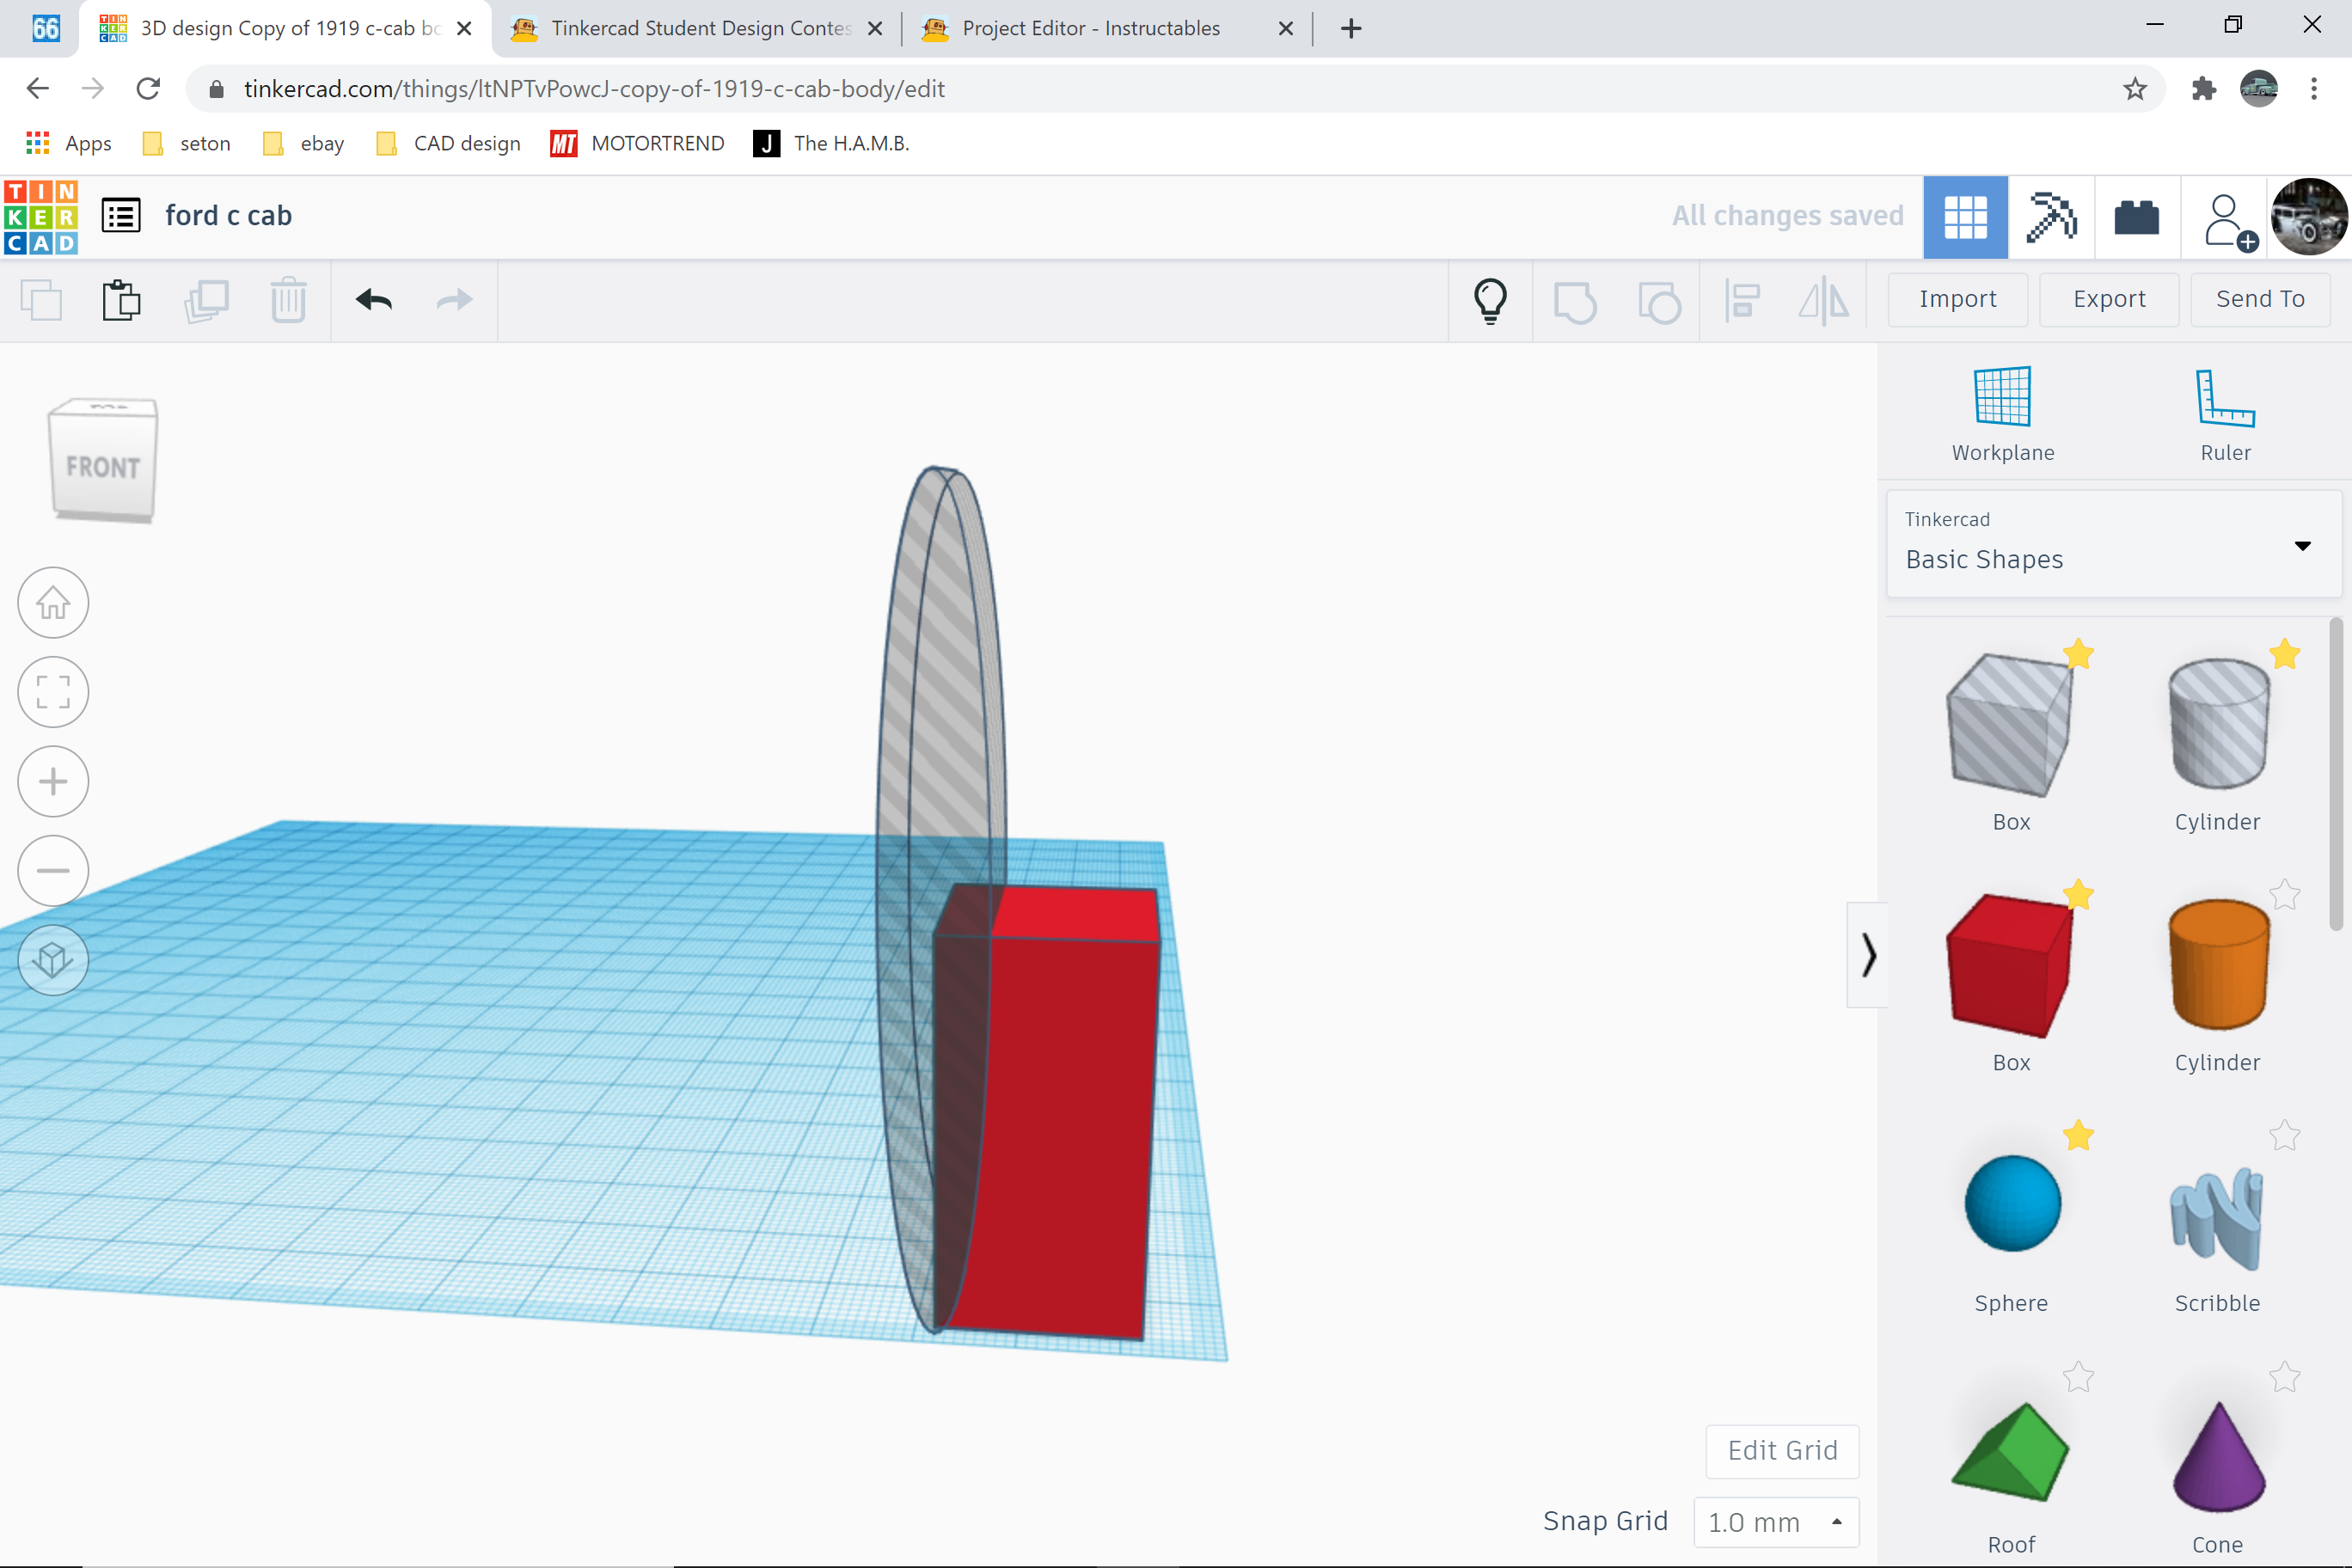Image resolution: width=2352 pixels, height=1568 pixels.
Task: Click the Redo arrow button
Action: (455, 299)
